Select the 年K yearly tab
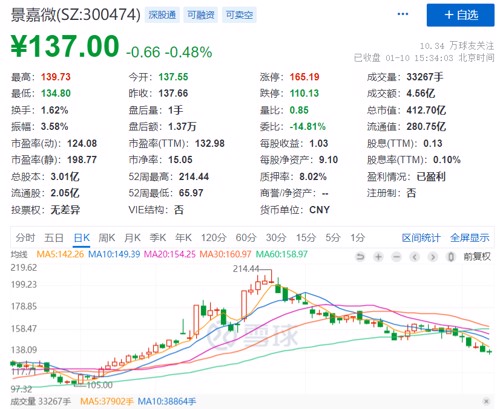Viewport: 500px width, 409px height. [183, 238]
